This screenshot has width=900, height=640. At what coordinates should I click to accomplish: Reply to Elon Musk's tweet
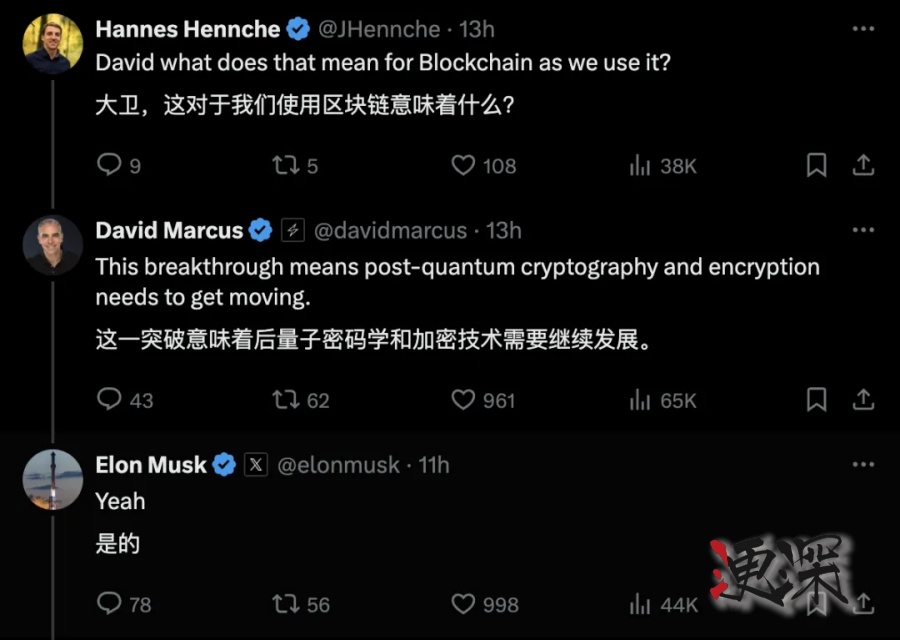click(109, 603)
